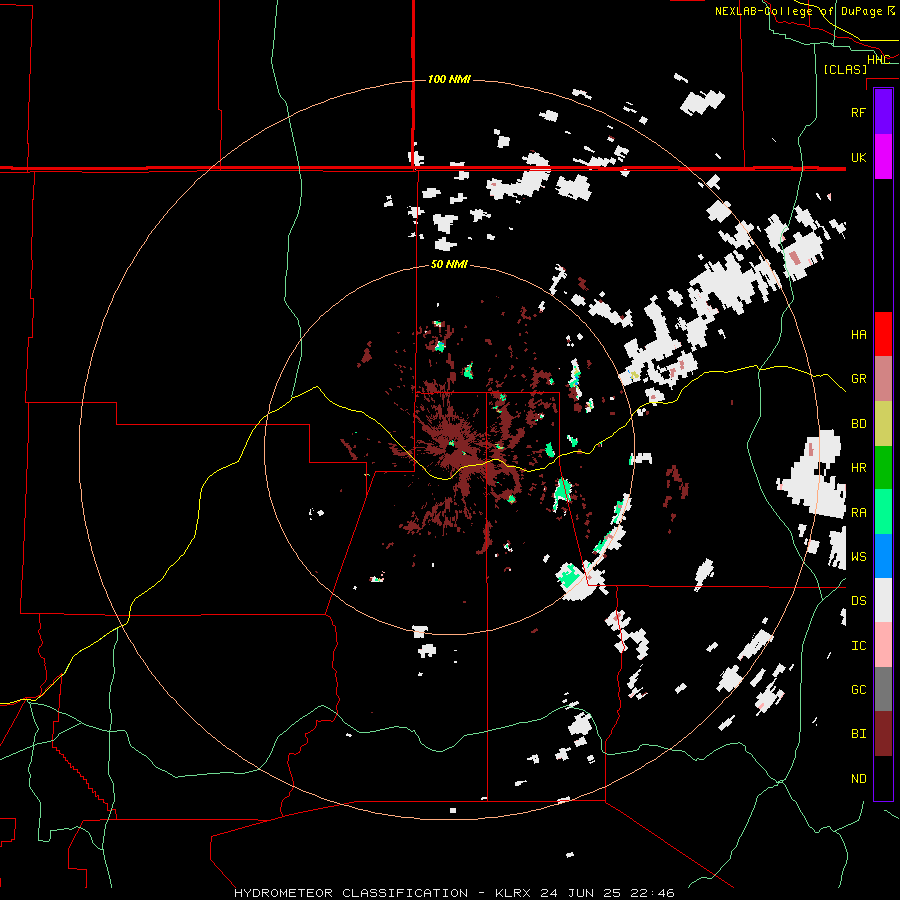Click the GC legend label
900x900 pixels.
(x=858, y=689)
